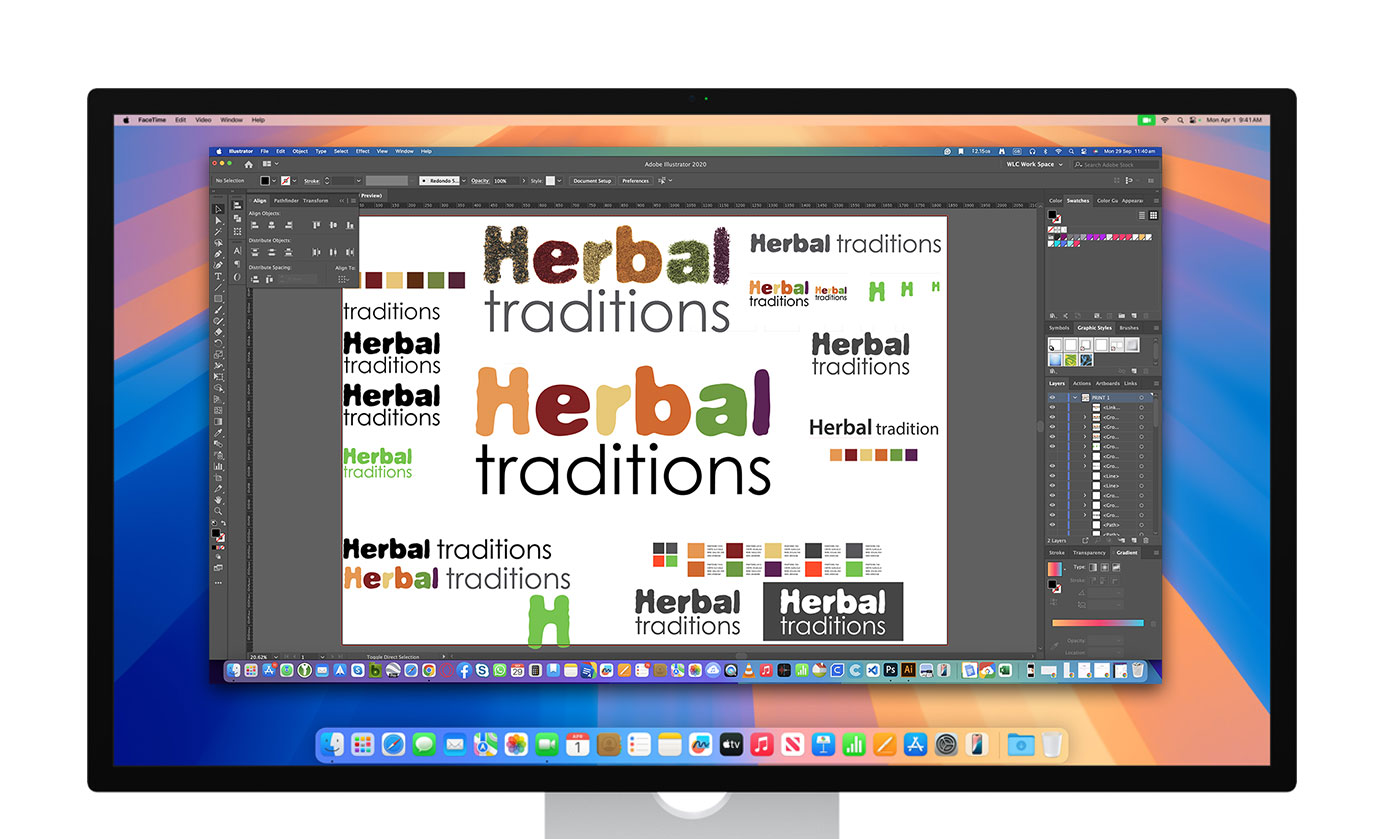
Task: Click the Preferences button
Action: tap(635, 181)
